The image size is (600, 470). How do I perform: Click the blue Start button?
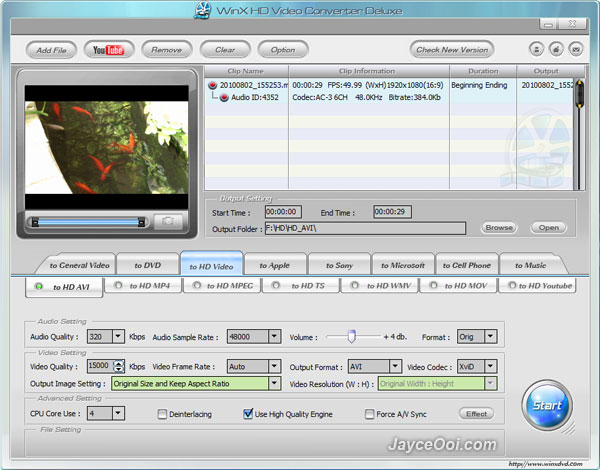pos(547,405)
